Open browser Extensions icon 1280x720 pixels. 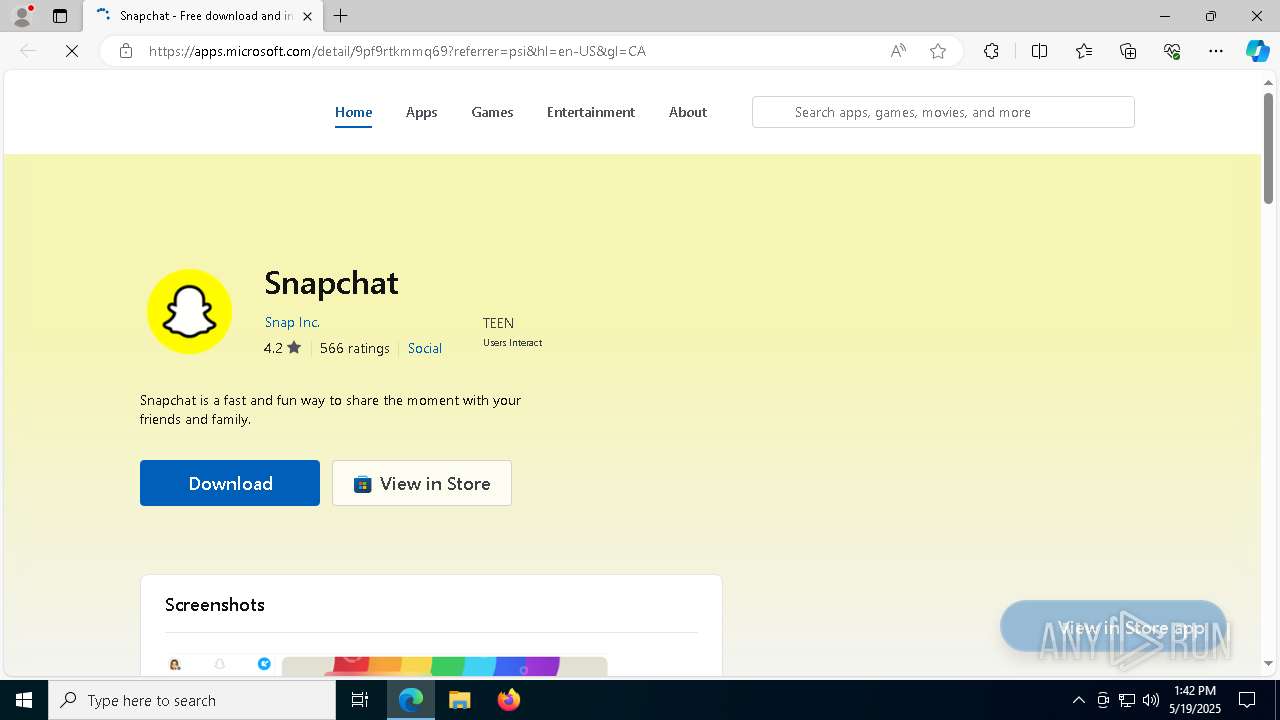click(991, 51)
